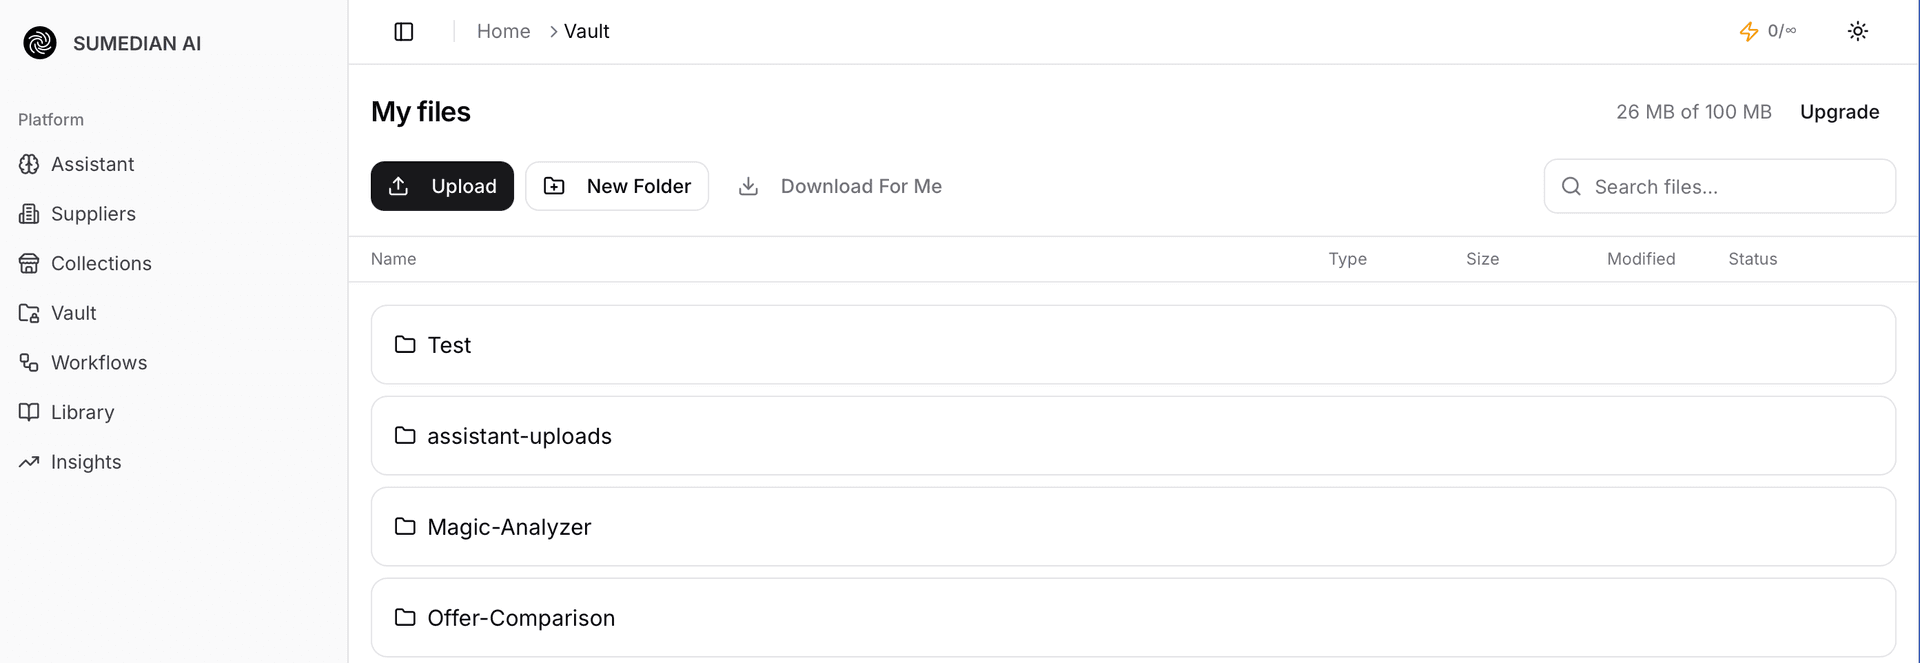1920x663 pixels.
Task: Create a New Folder
Action: coord(617,186)
